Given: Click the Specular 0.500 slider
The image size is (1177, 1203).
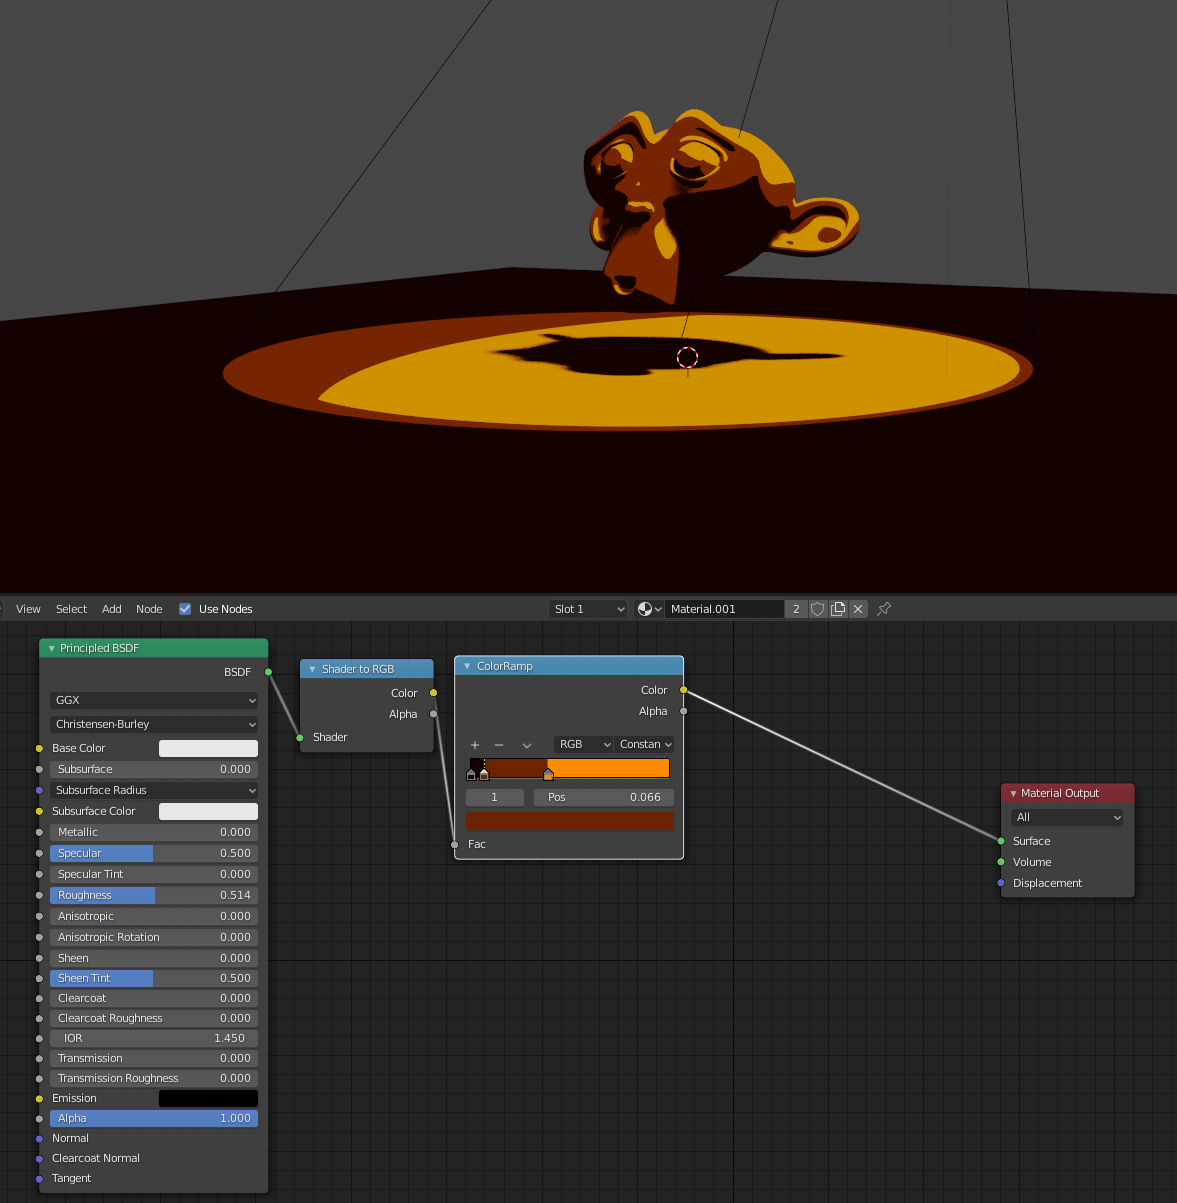Looking at the screenshot, I should tap(154, 853).
